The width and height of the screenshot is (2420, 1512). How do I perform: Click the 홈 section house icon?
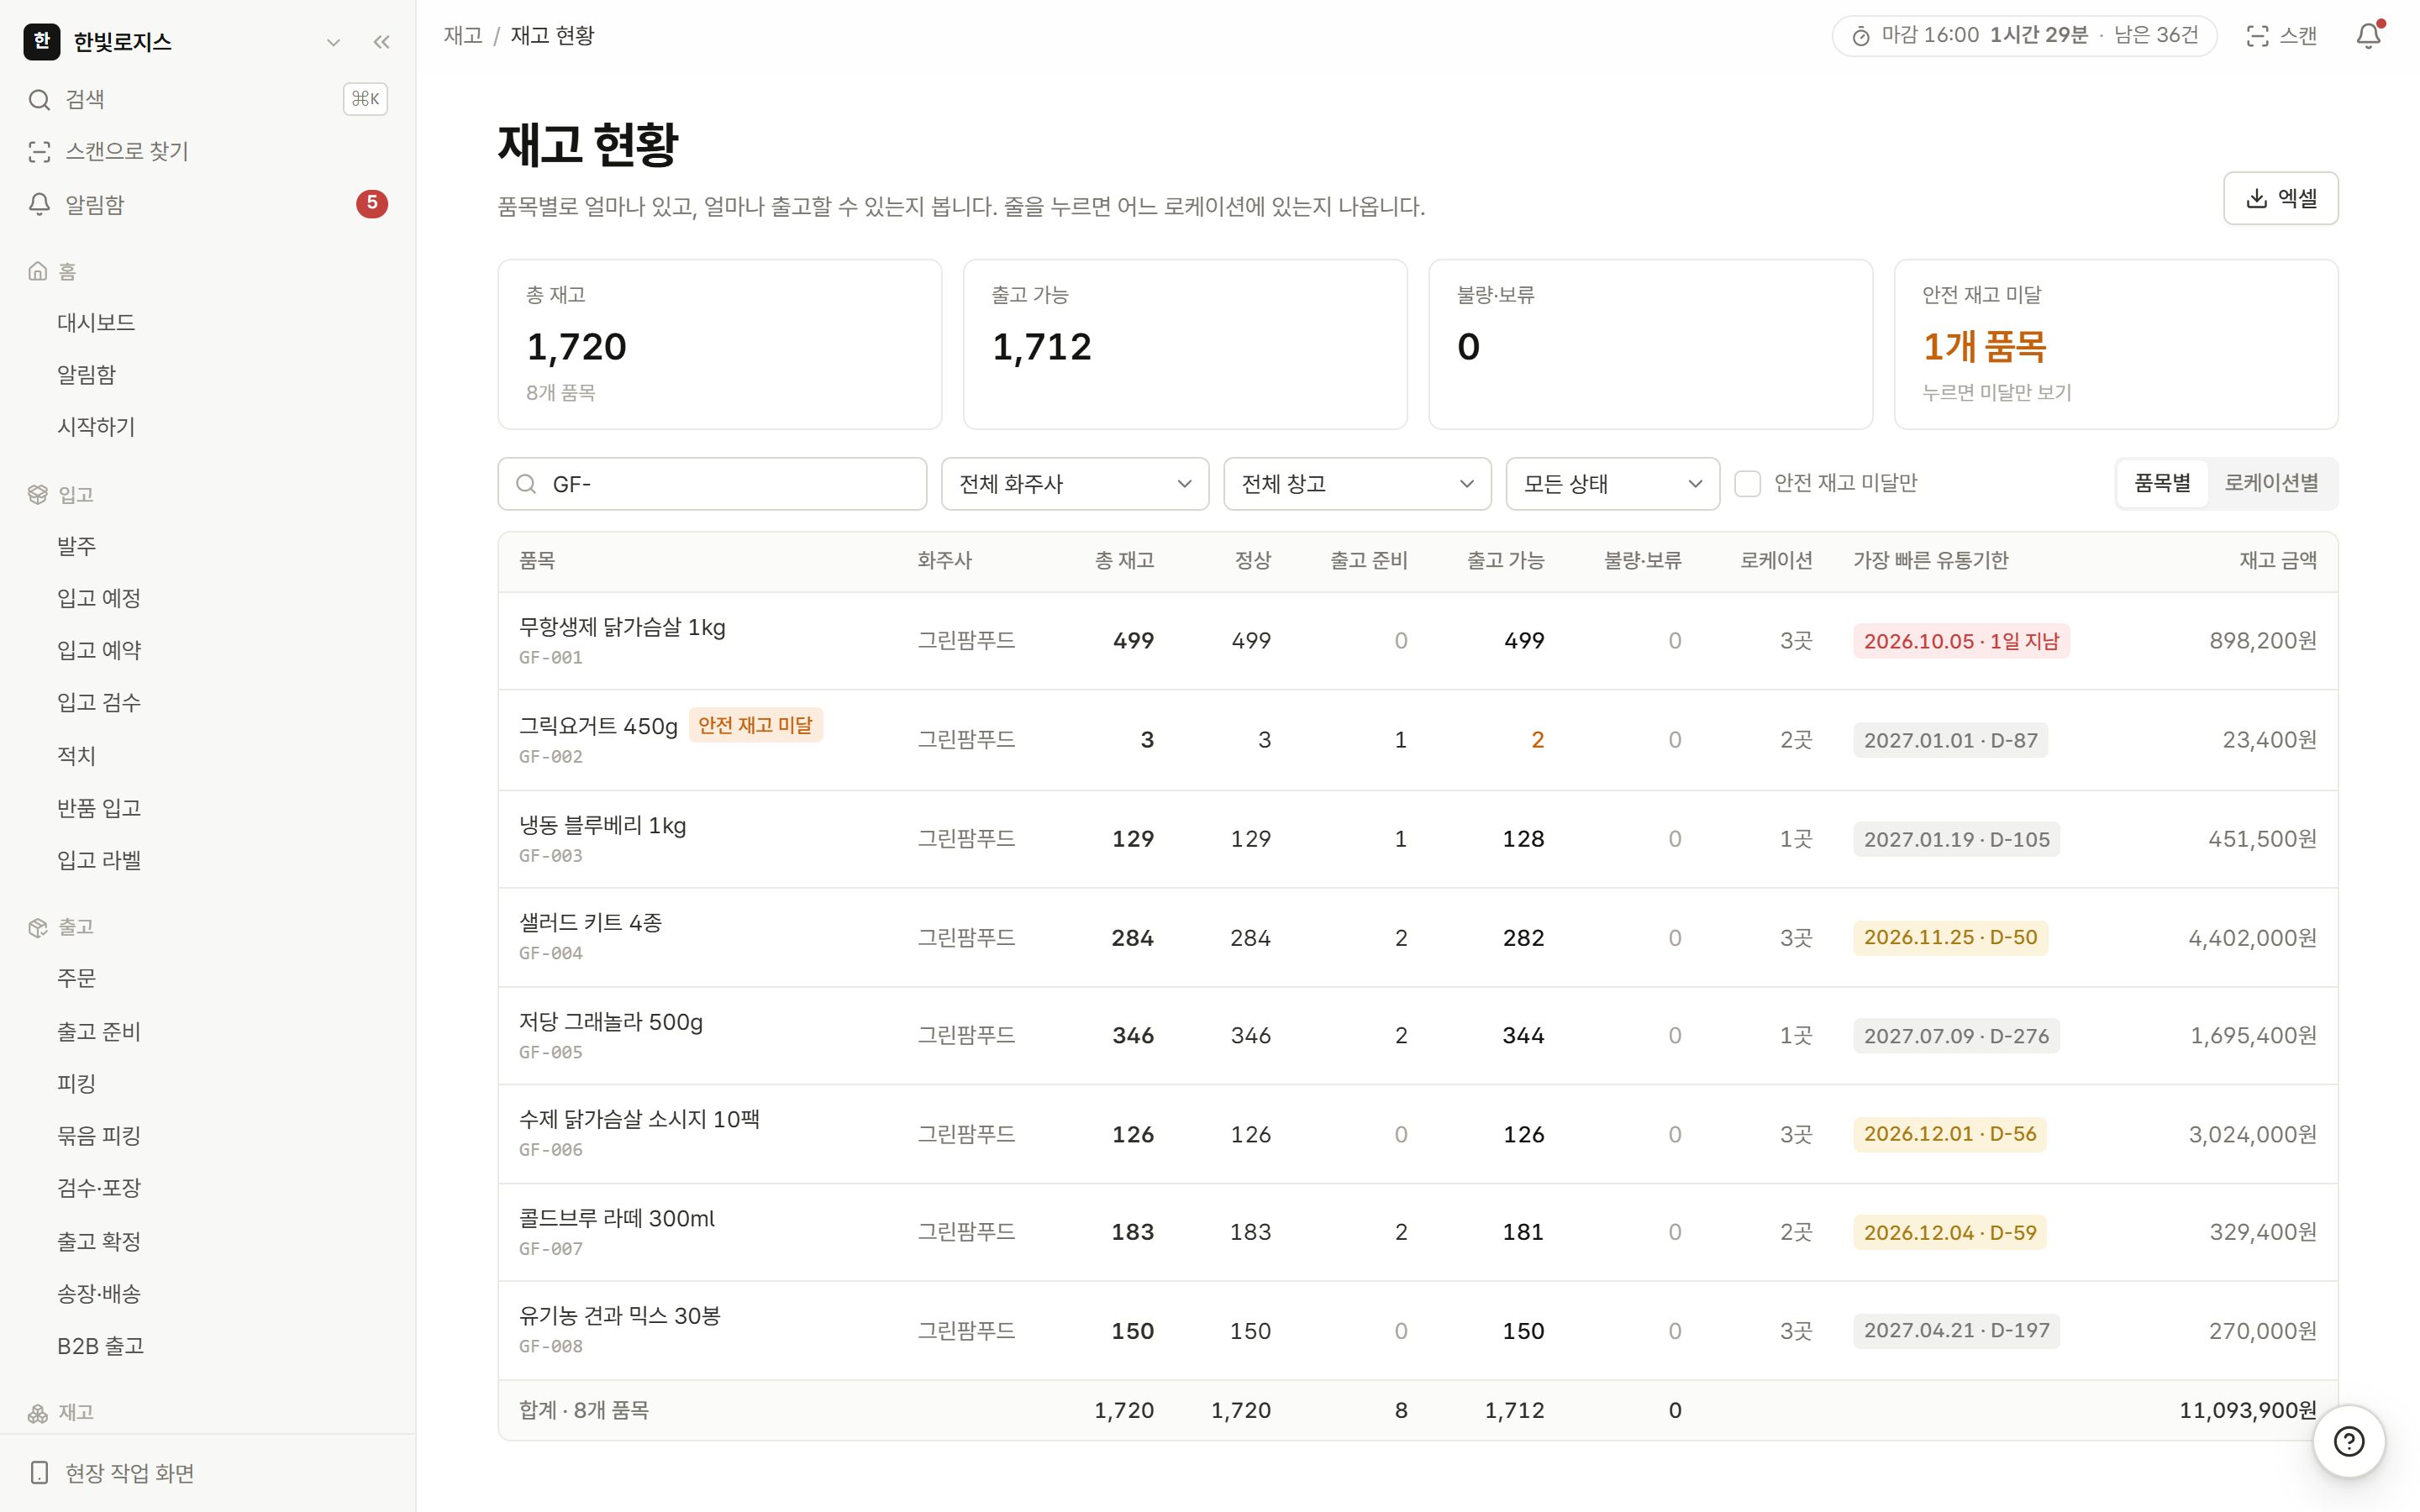[38, 271]
